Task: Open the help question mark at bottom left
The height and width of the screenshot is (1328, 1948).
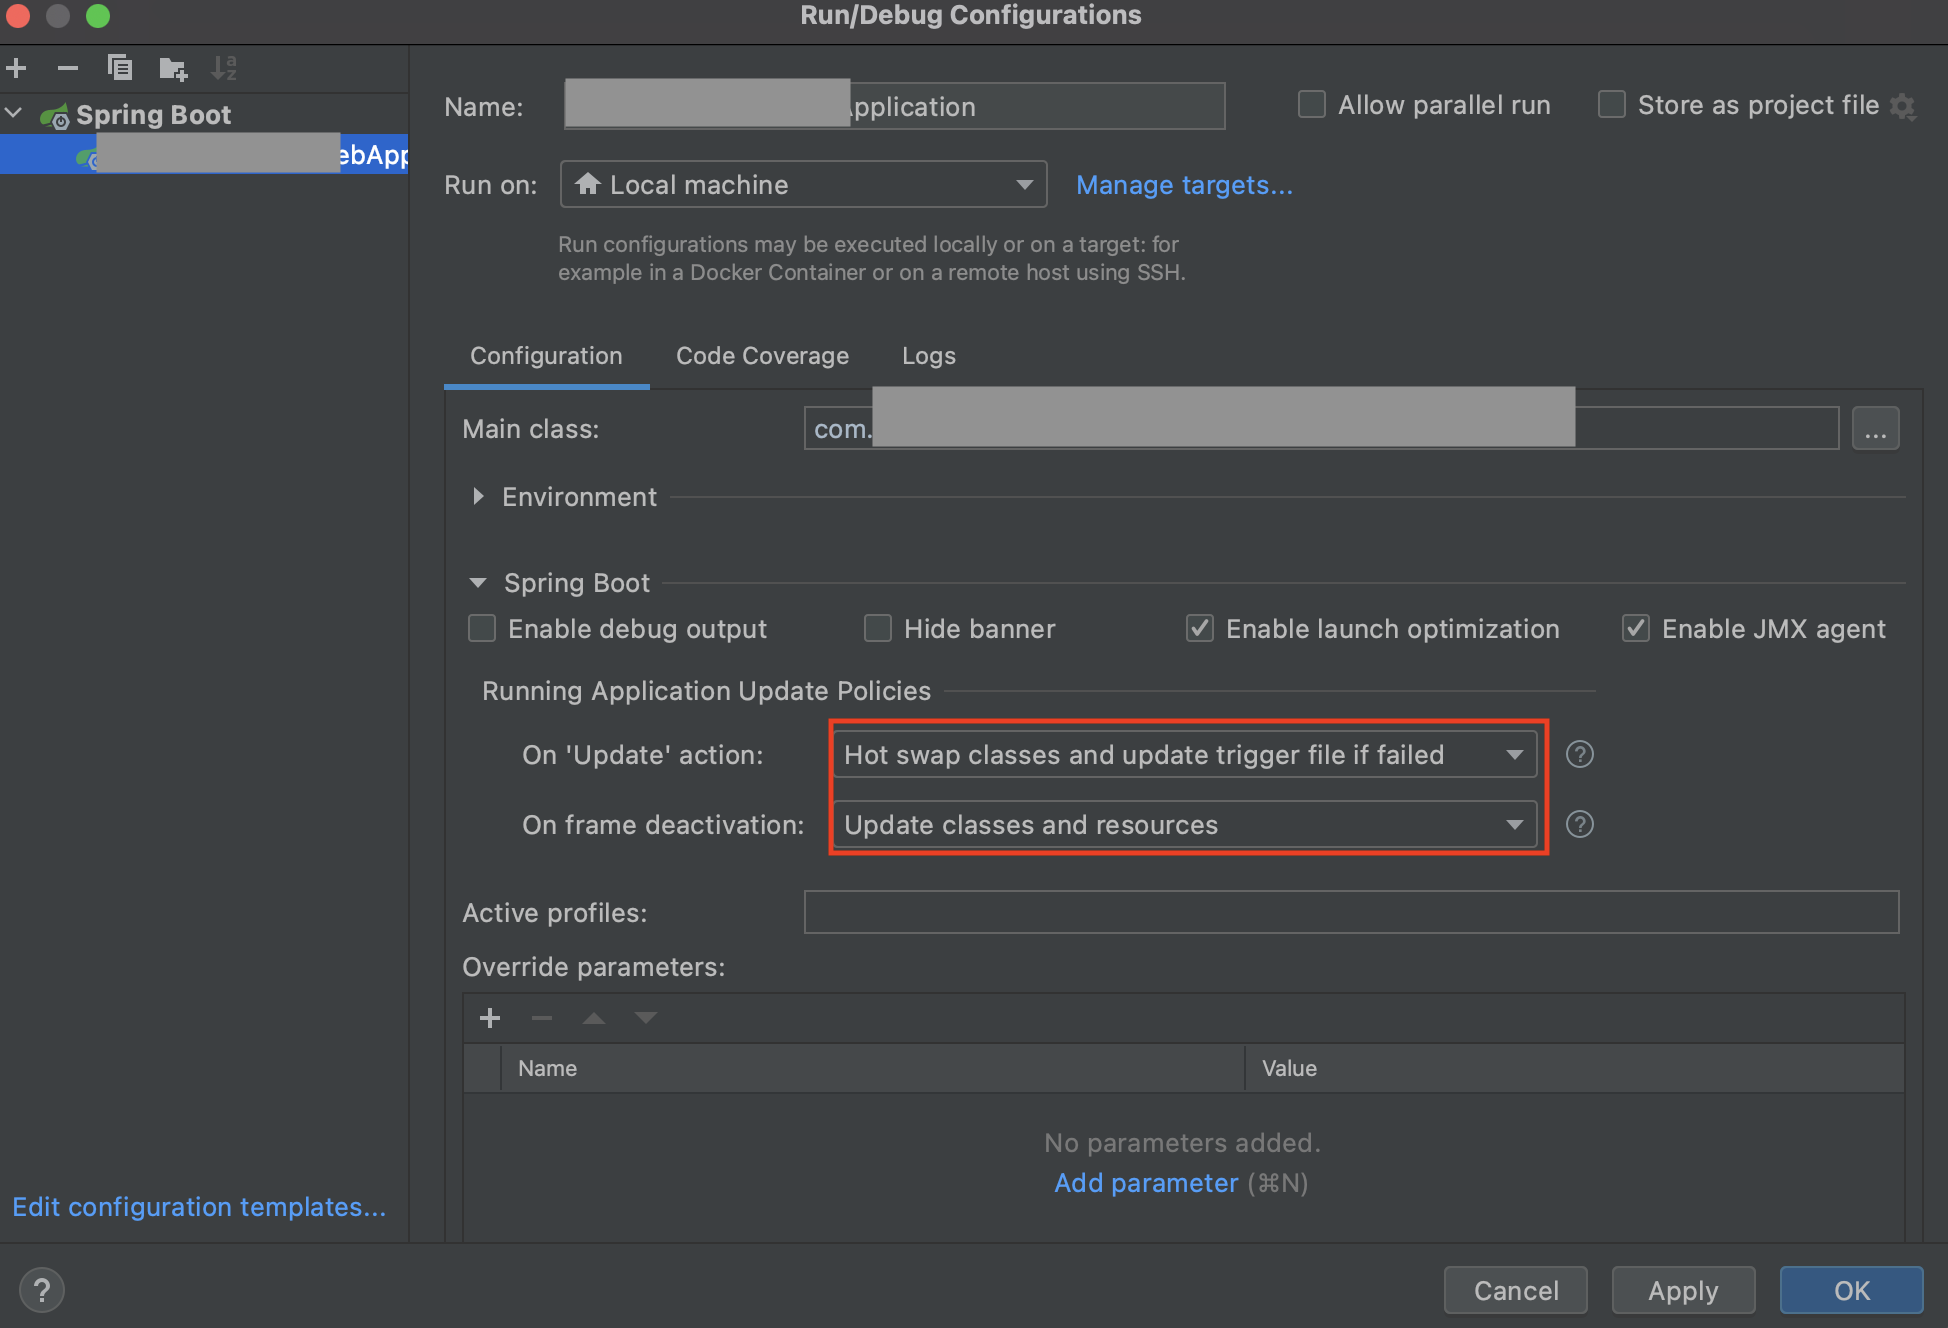Action: [x=42, y=1290]
